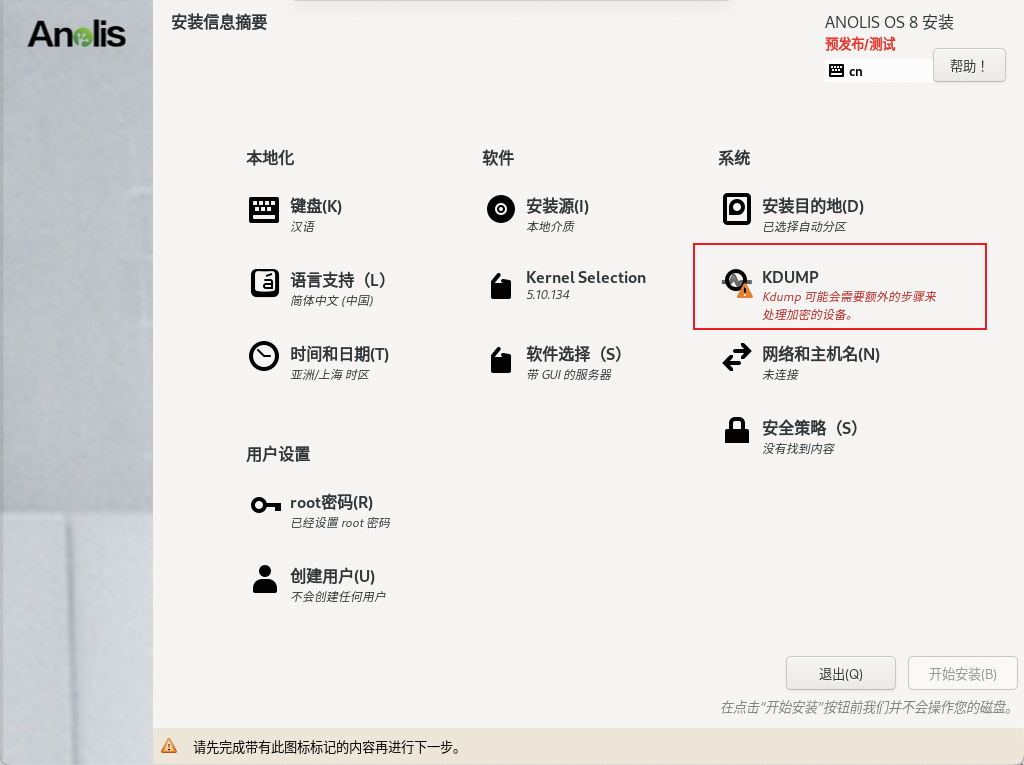Click the clock icon for 时间和日期
The width and height of the screenshot is (1024, 765).
[x=264, y=358]
